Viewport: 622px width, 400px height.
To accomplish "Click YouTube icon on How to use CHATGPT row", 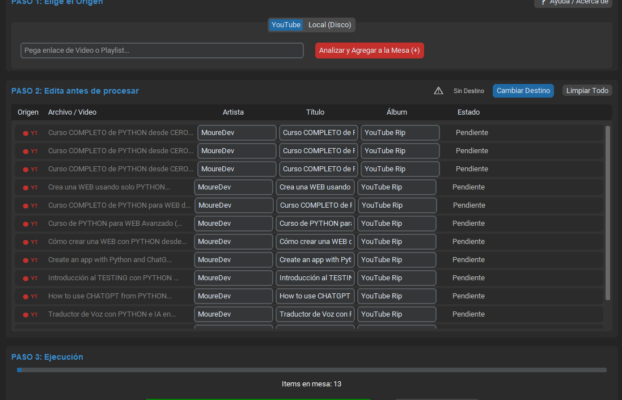I will [x=29, y=296].
